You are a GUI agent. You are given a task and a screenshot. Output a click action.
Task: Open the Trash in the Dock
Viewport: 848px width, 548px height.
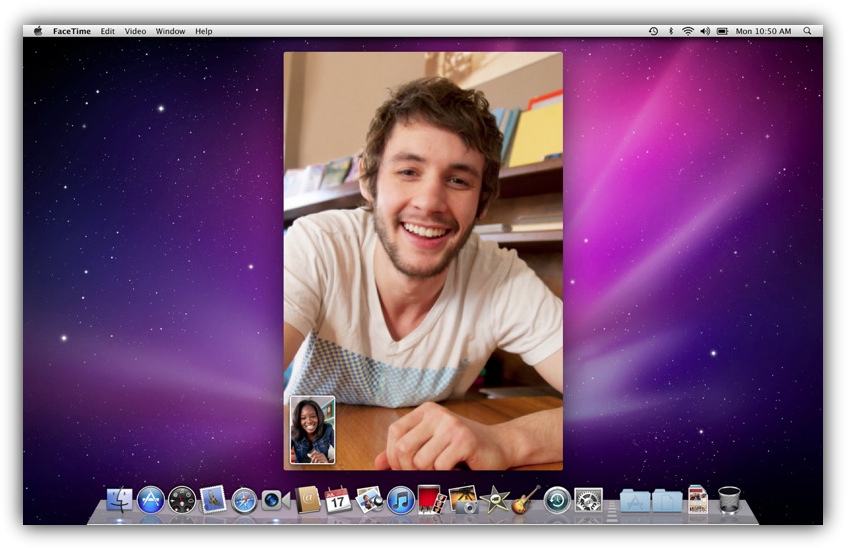pos(729,499)
